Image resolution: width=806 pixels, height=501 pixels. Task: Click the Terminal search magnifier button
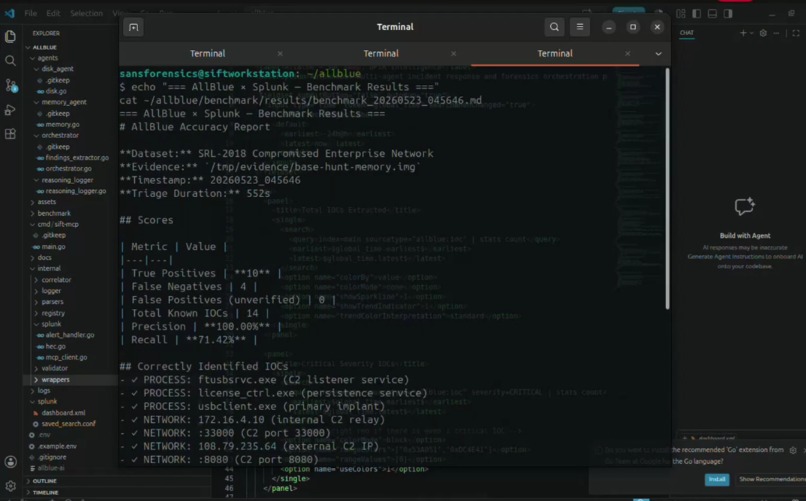pos(554,27)
